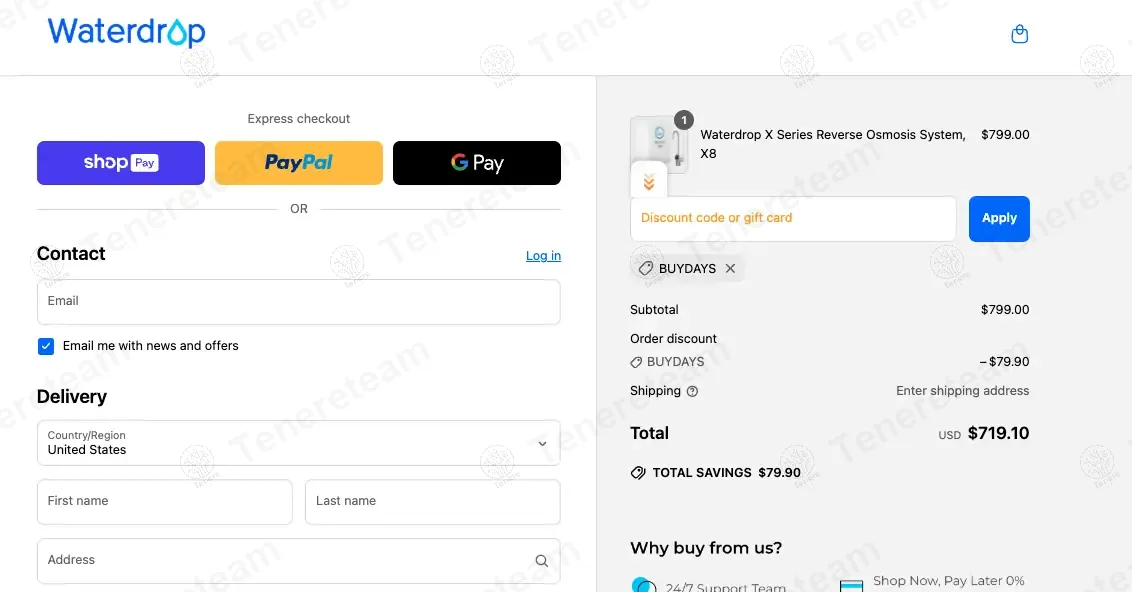This screenshot has width=1132, height=592.
Task: Uncheck Email me with news and offers
Action: (x=46, y=347)
